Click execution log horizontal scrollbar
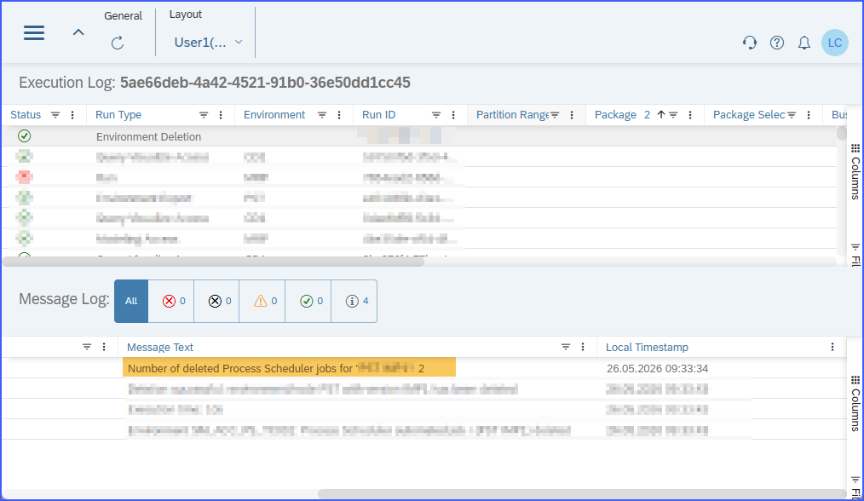The height and width of the screenshot is (501, 864). tap(213, 261)
